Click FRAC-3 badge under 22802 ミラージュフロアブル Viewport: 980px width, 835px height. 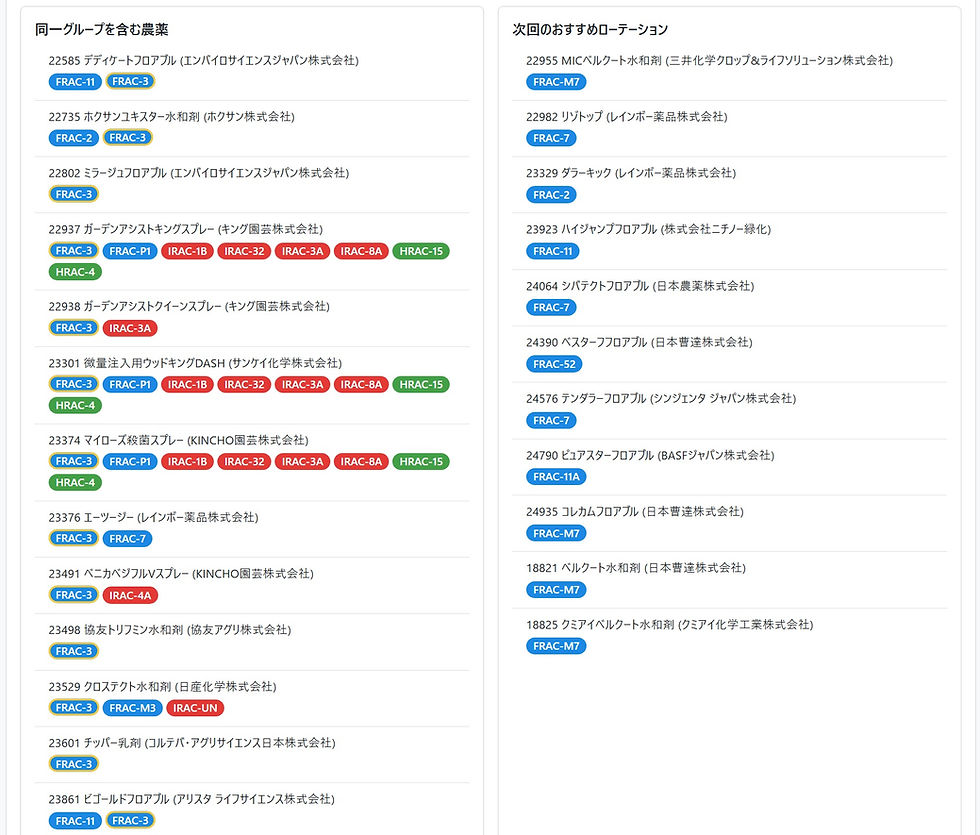[x=74, y=194]
